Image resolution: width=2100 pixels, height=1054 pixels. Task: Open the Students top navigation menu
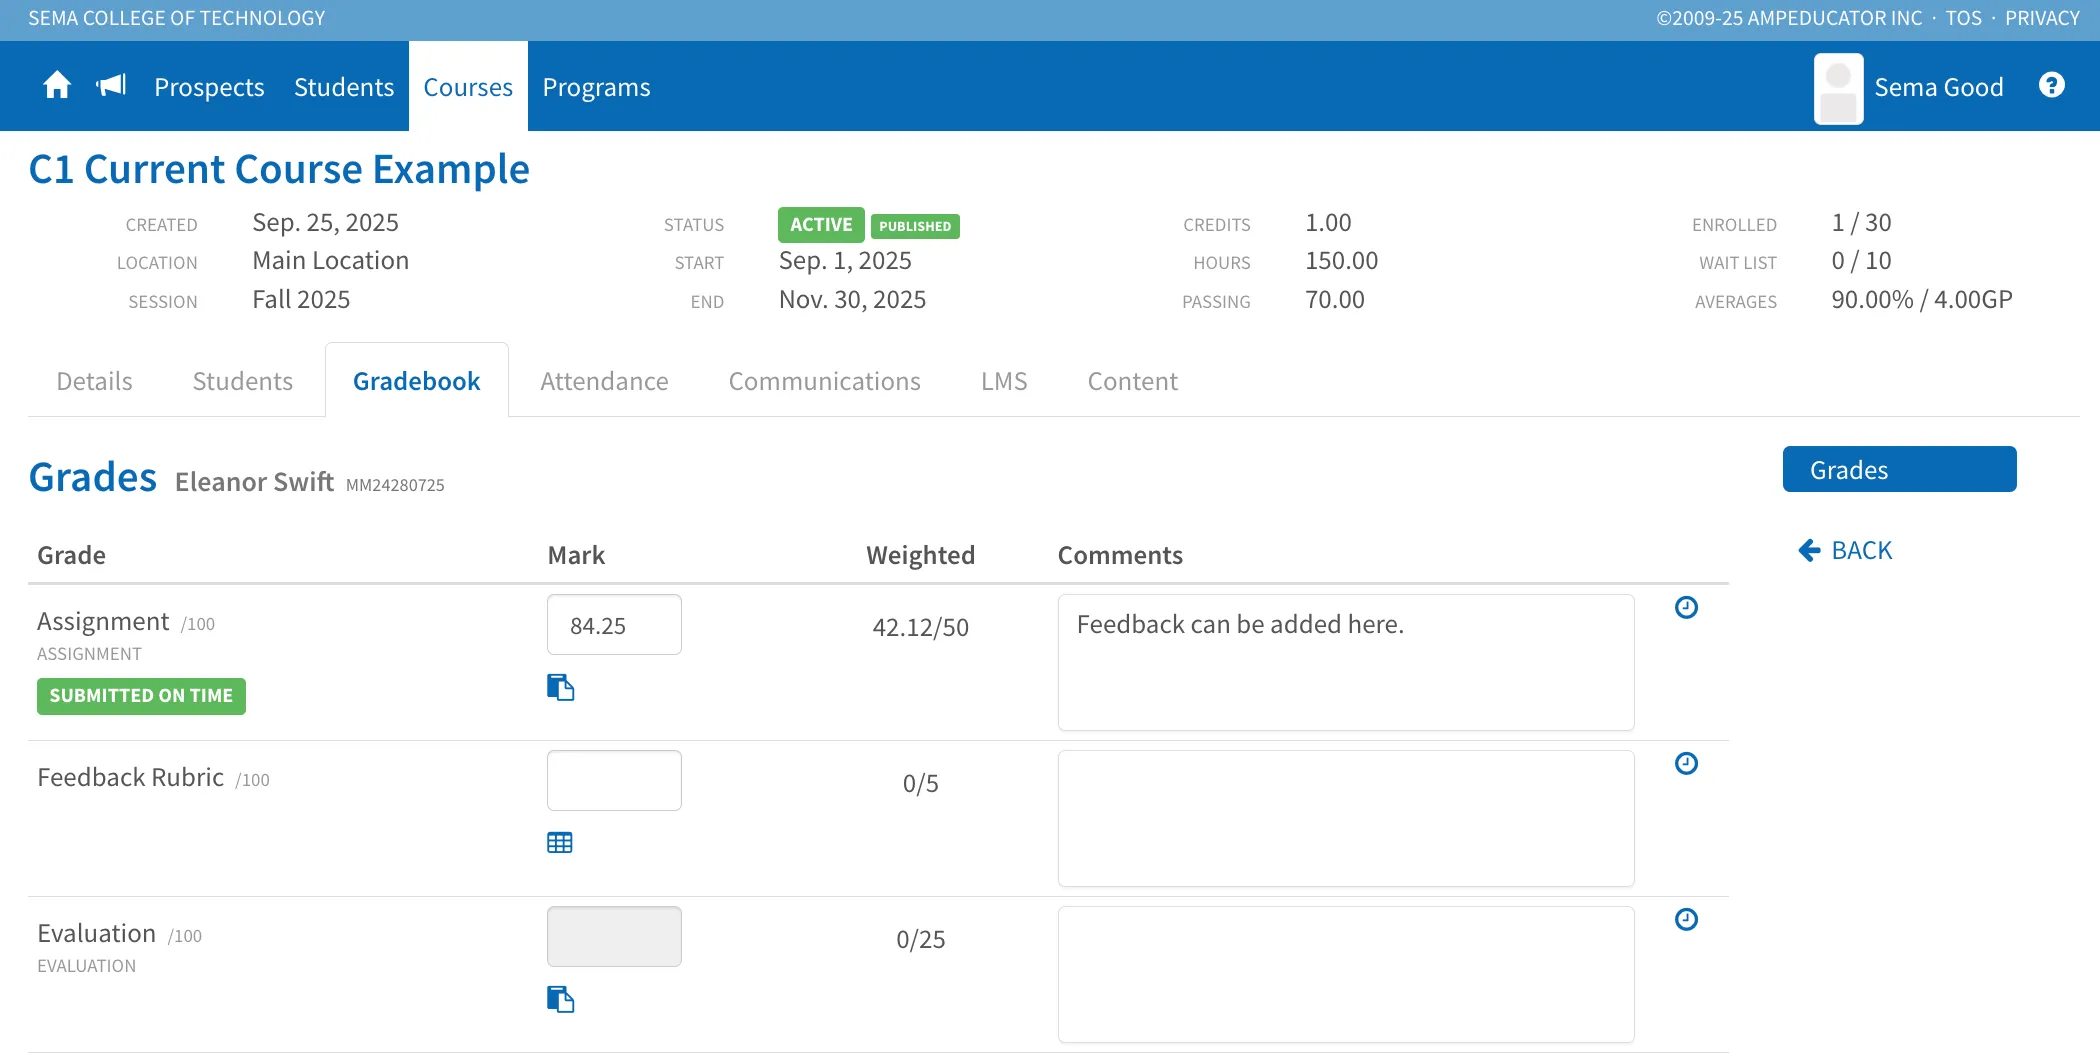(x=344, y=87)
